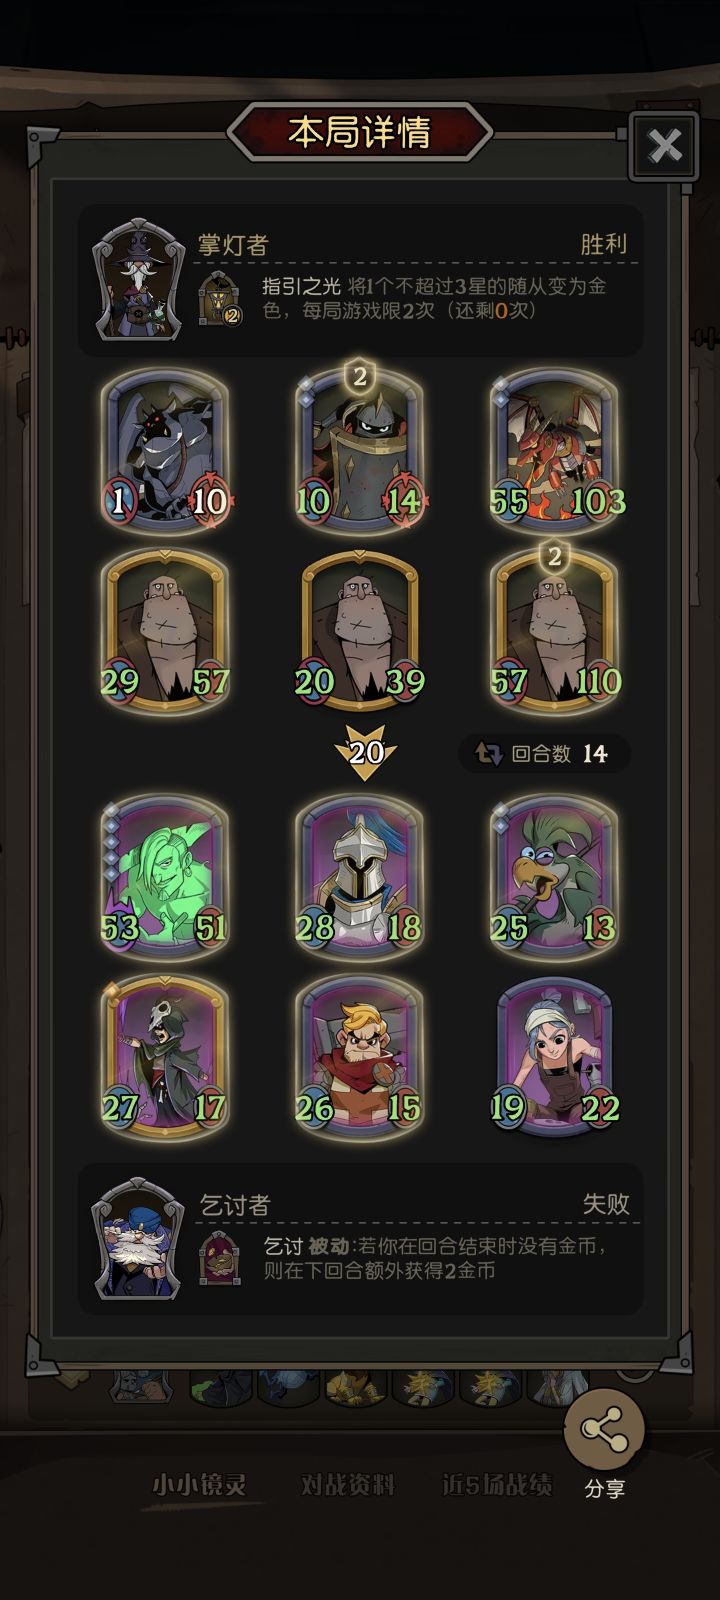
Task: Switch to the 对战资料 tab
Action: click(347, 1485)
